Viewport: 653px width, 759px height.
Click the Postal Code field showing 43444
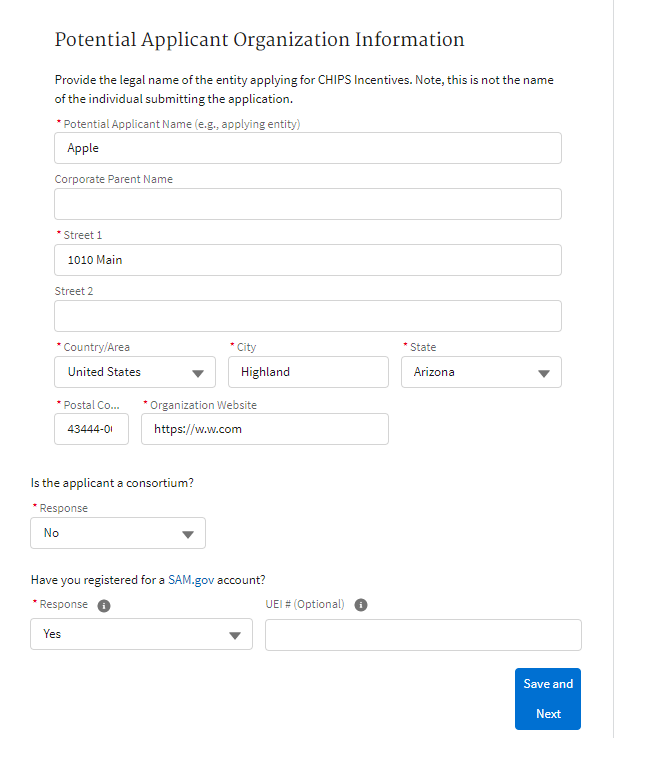91,429
